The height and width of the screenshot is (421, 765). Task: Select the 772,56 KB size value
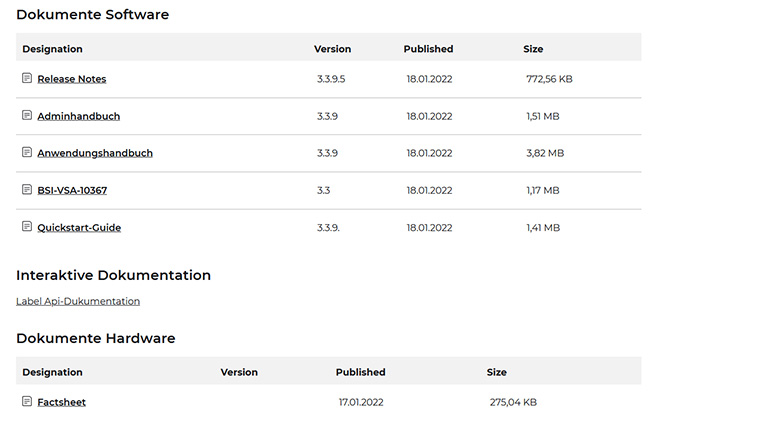point(549,79)
